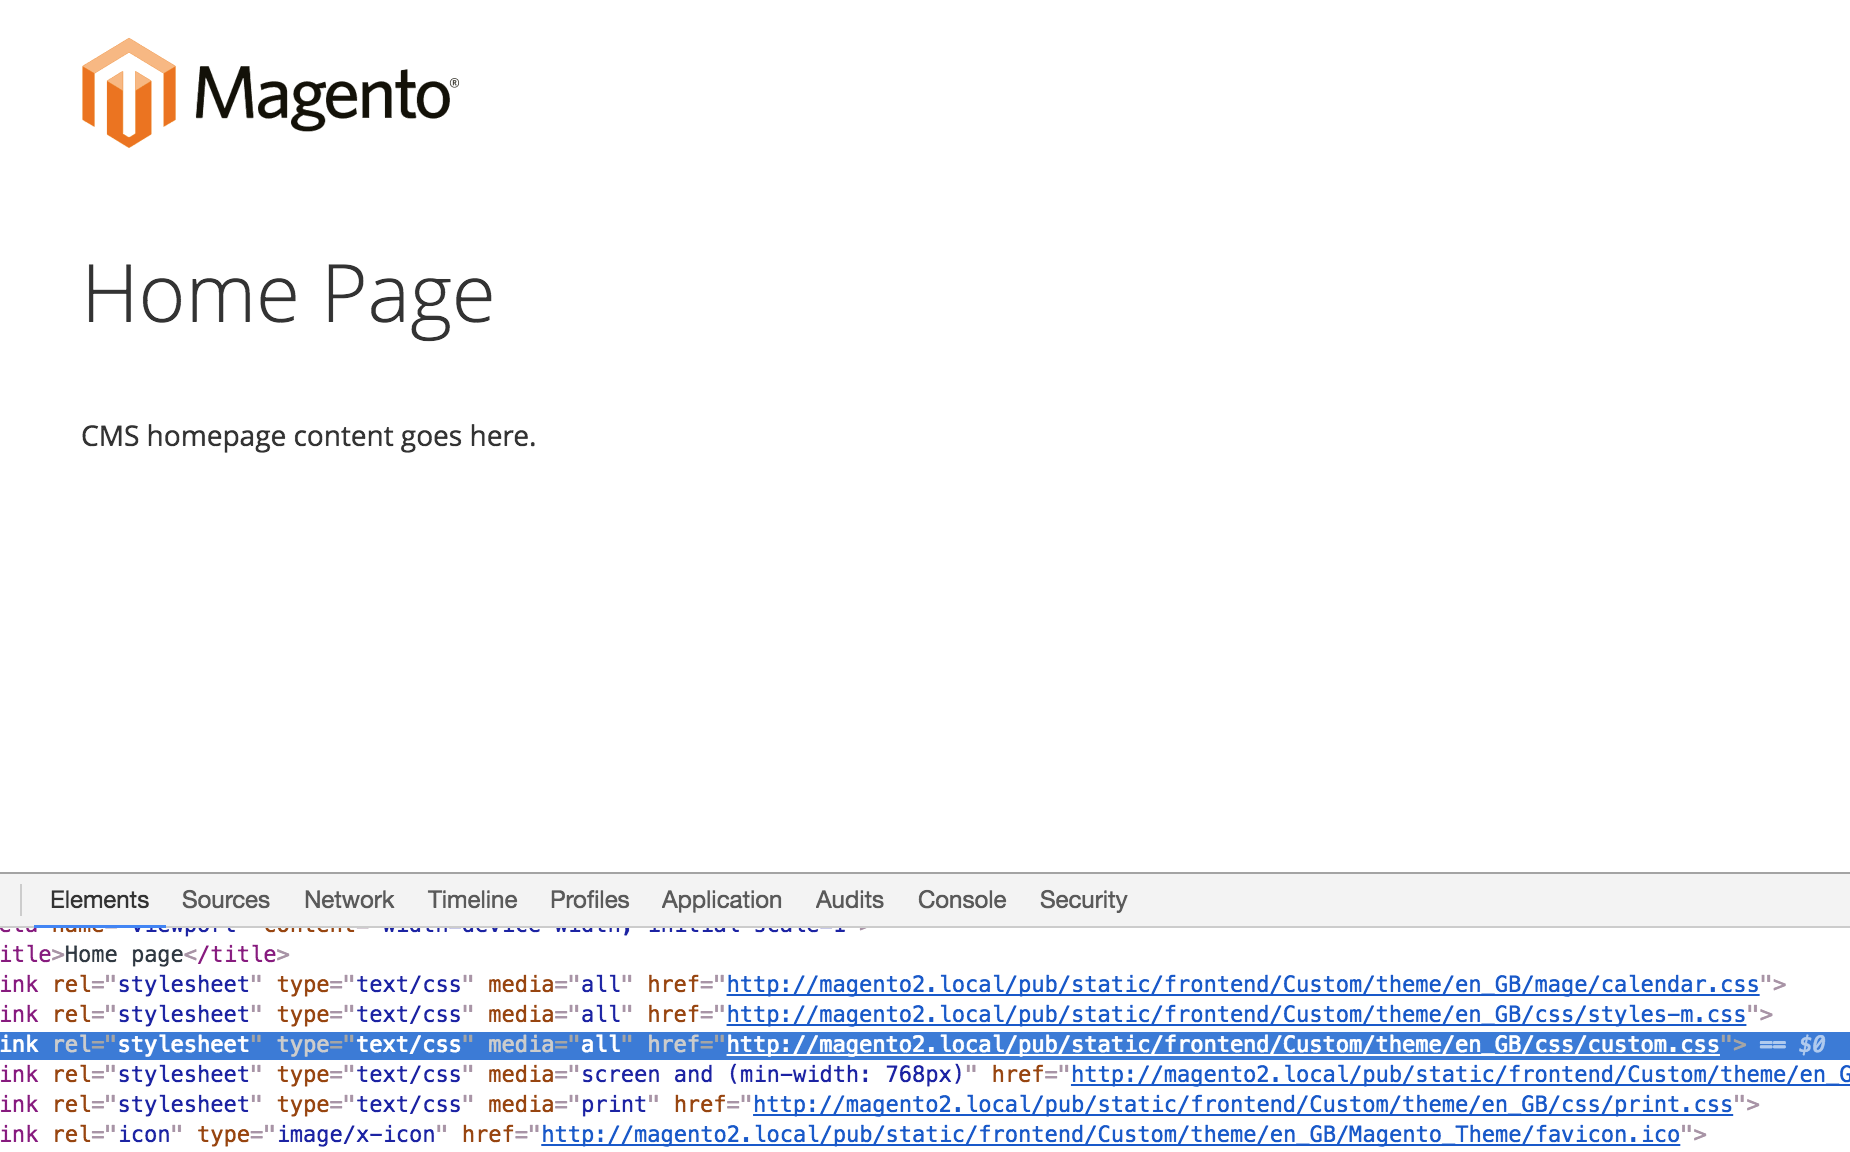The height and width of the screenshot is (1152, 1850).
Task: Open the Security tab
Action: pos(1083,900)
